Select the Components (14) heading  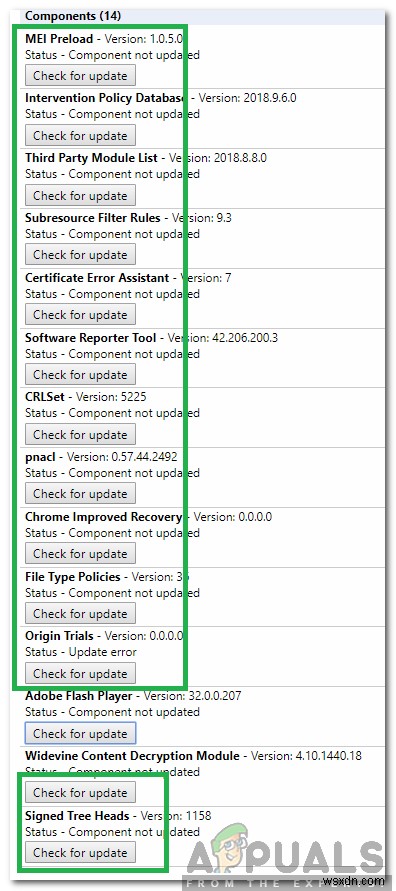pyautogui.click(x=73, y=16)
